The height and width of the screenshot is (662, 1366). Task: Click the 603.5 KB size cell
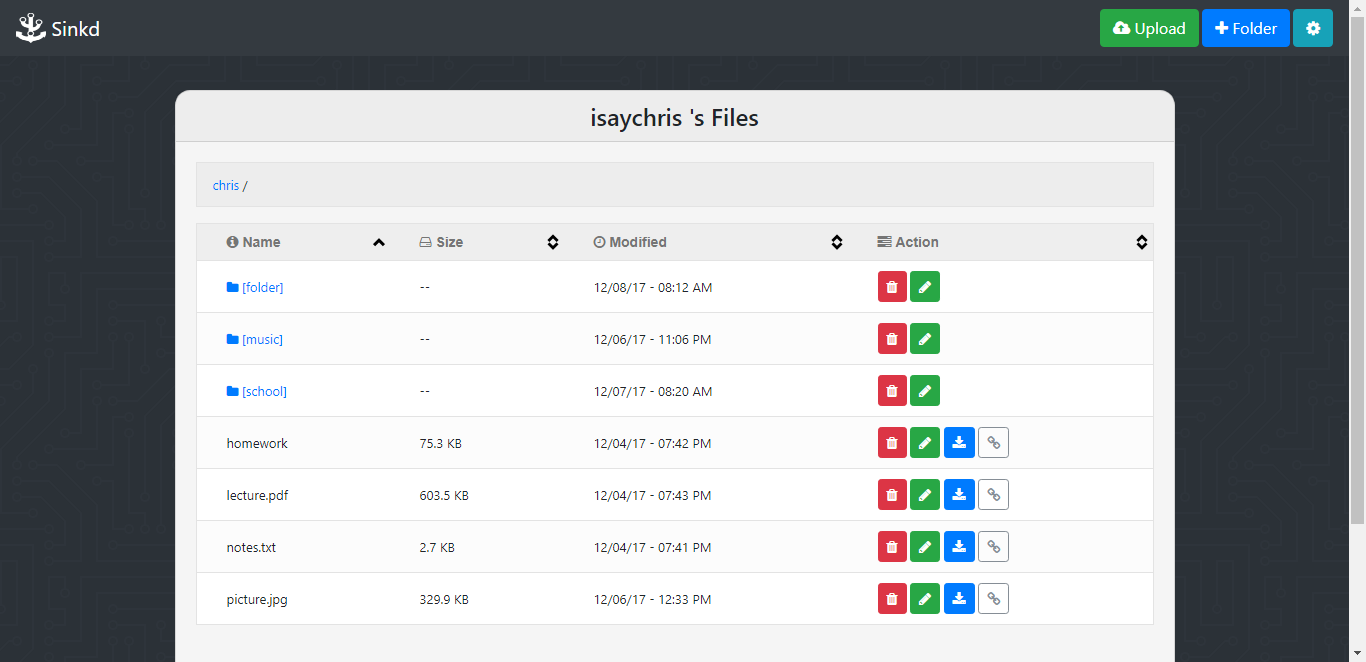pos(444,495)
